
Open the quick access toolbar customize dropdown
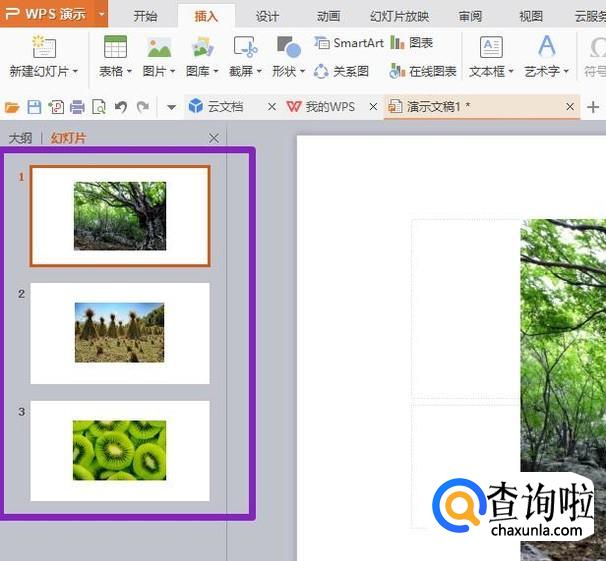pyautogui.click(x=170, y=107)
